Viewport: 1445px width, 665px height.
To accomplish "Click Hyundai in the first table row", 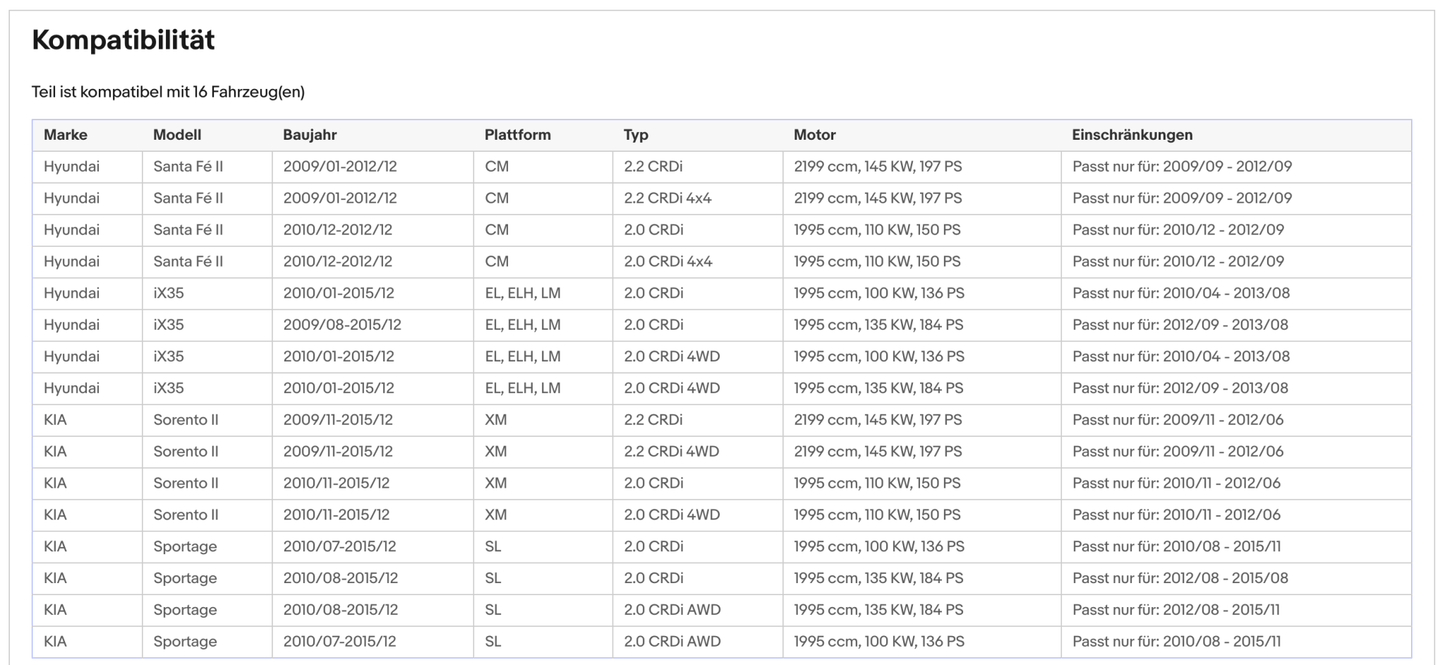I will [x=71, y=166].
